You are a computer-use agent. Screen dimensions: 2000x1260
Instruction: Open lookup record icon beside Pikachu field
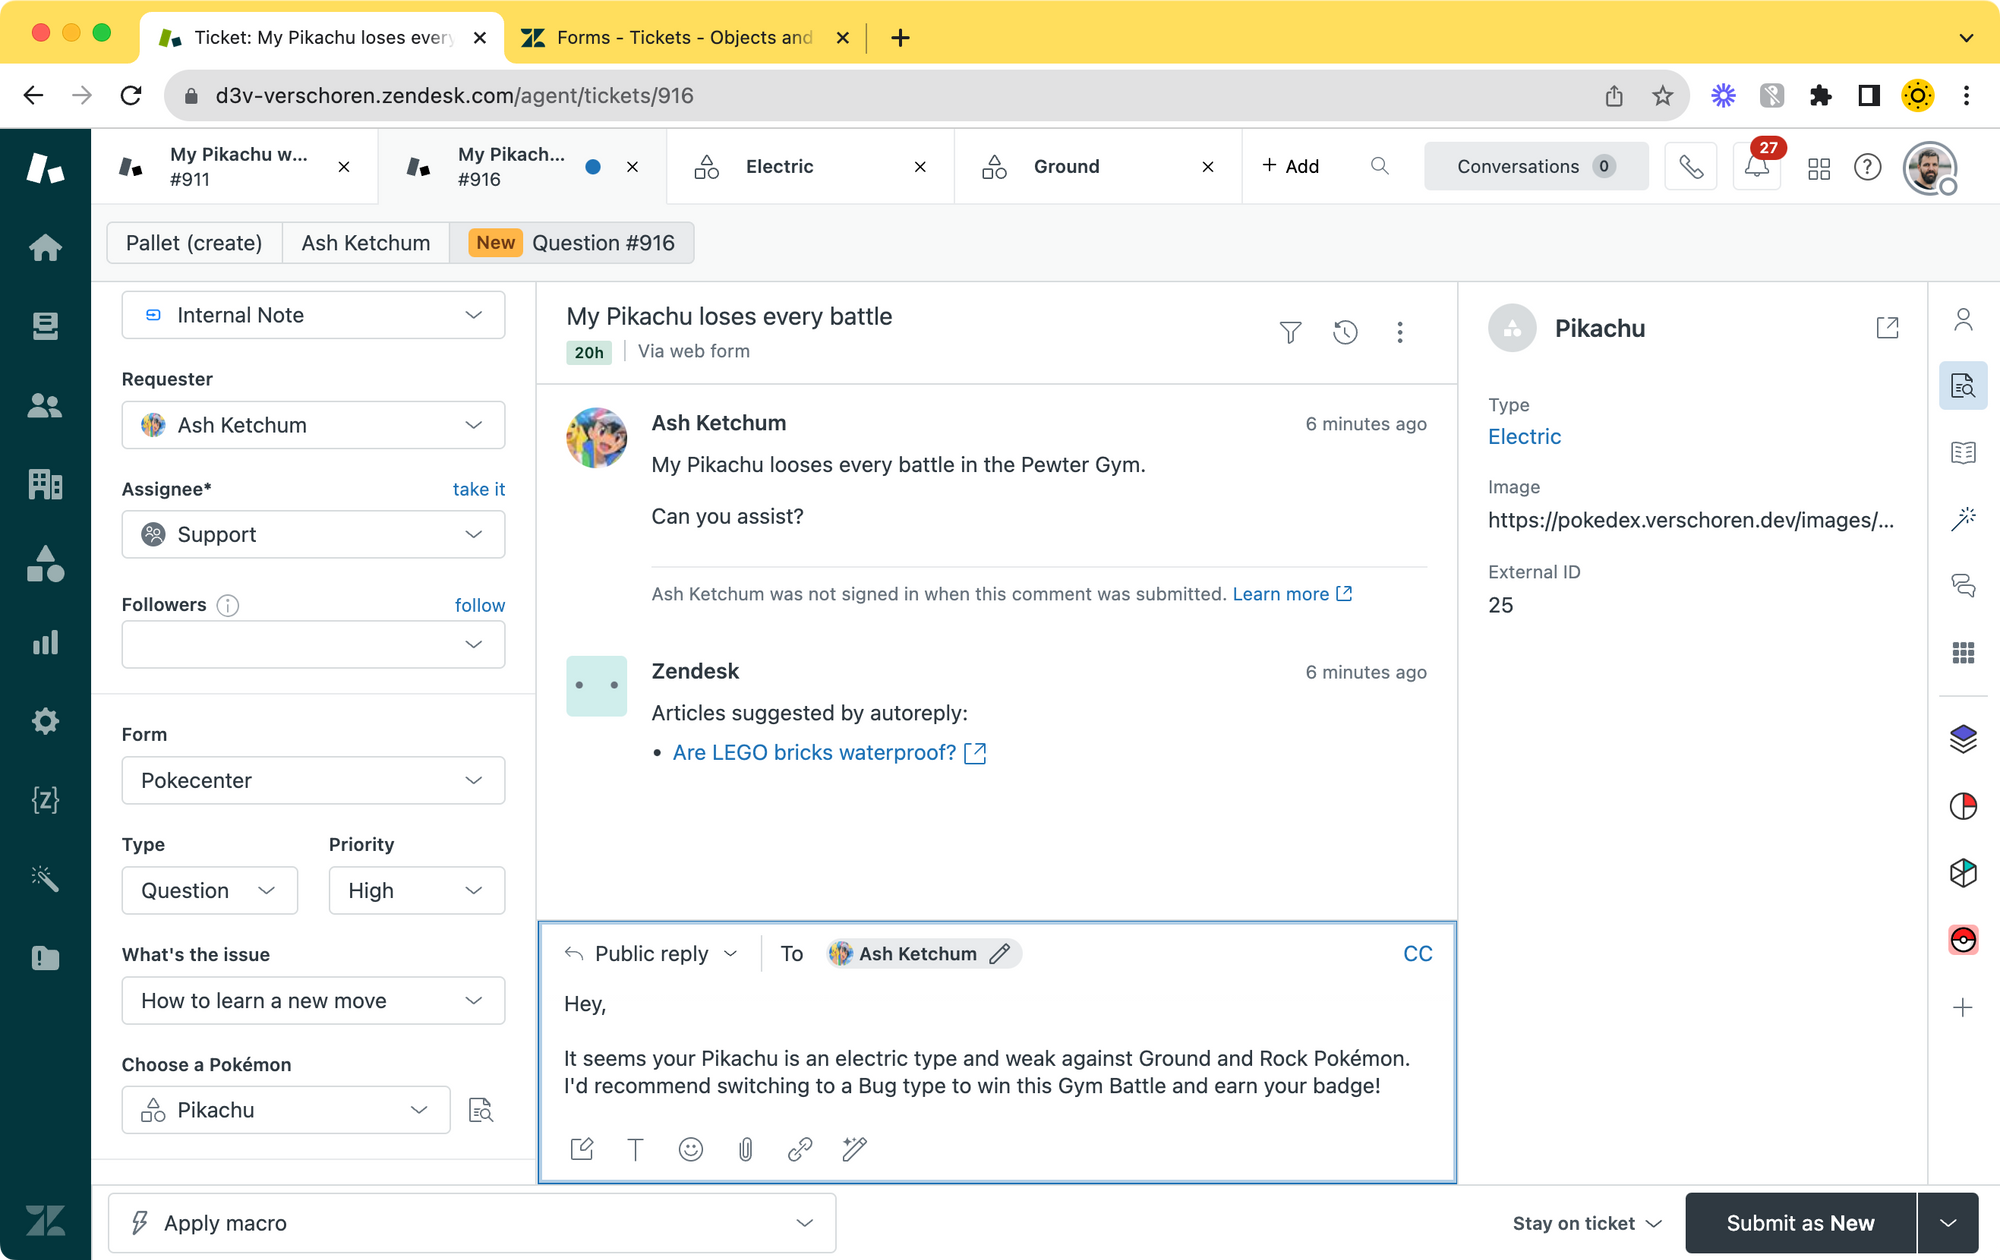click(481, 1110)
